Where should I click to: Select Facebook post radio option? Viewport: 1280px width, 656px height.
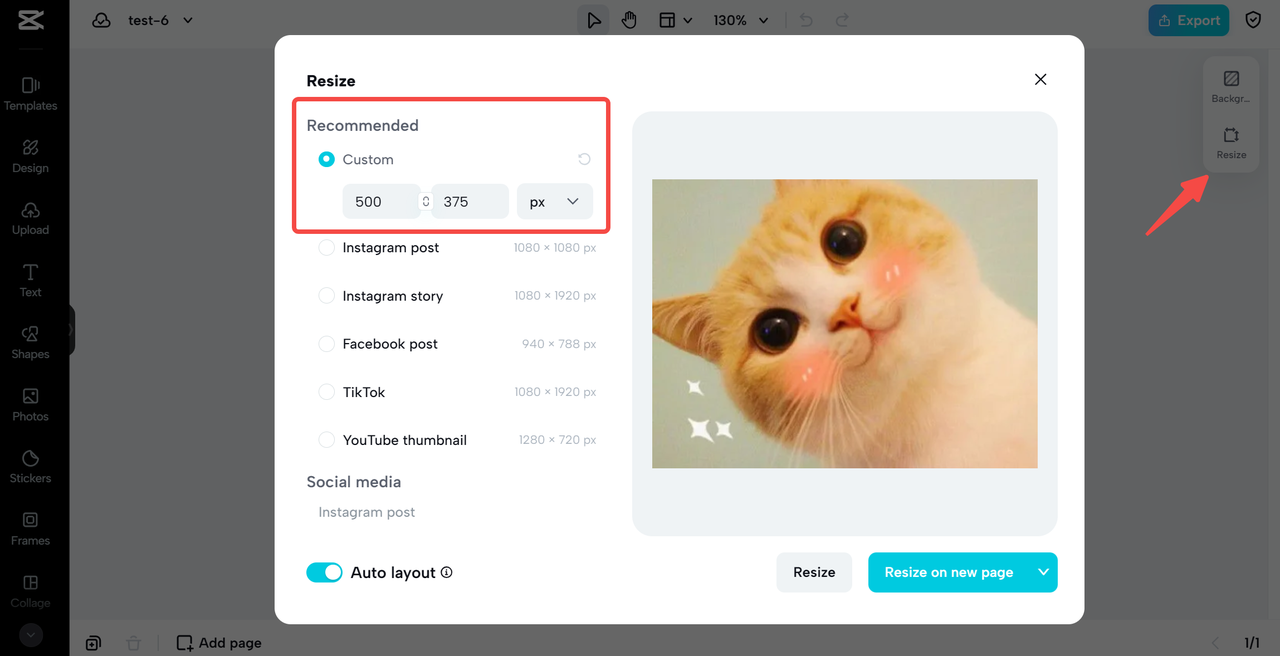(326, 343)
